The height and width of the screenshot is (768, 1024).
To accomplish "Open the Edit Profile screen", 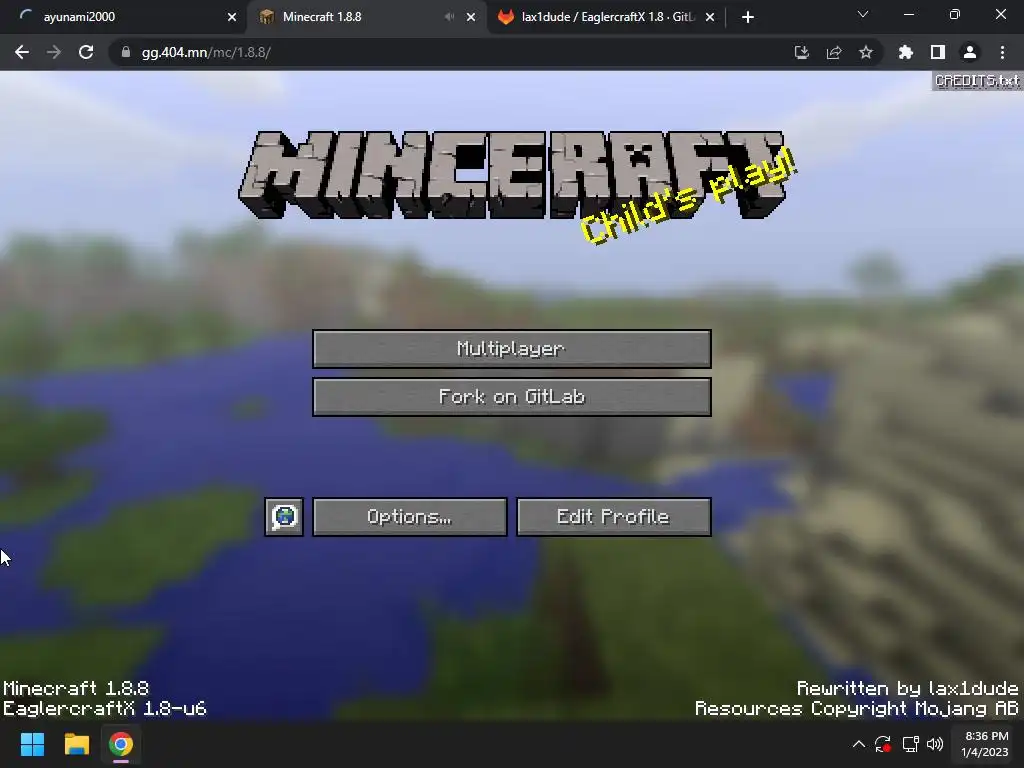I will click(x=613, y=517).
